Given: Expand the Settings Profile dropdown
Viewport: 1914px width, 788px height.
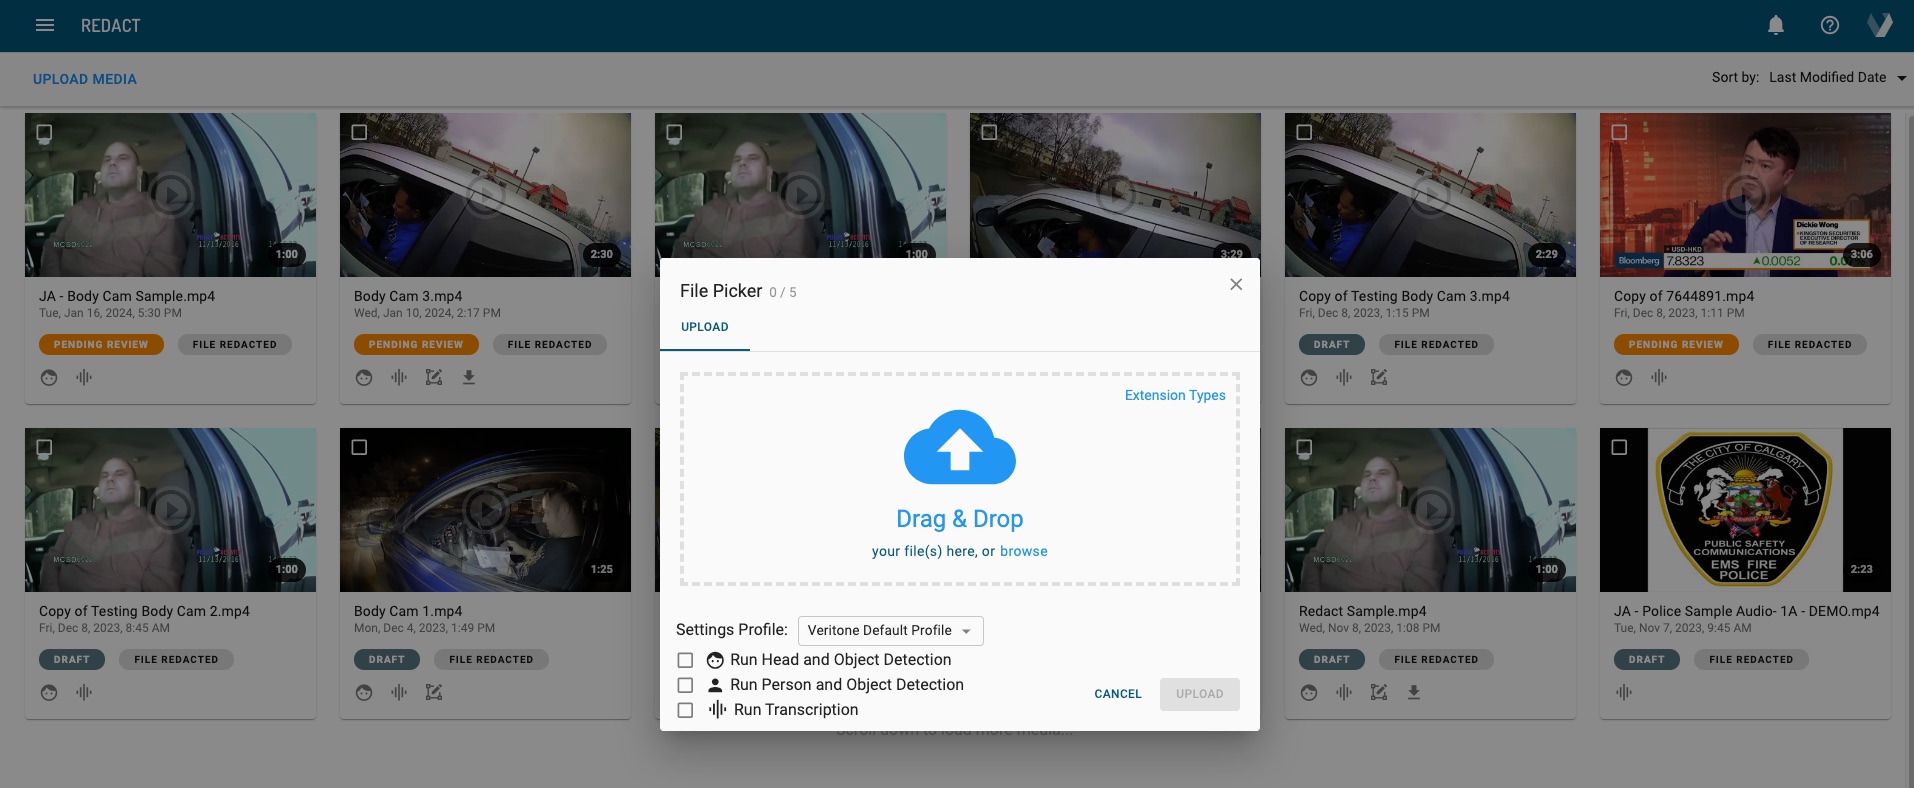Looking at the screenshot, I should pos(890,631).
